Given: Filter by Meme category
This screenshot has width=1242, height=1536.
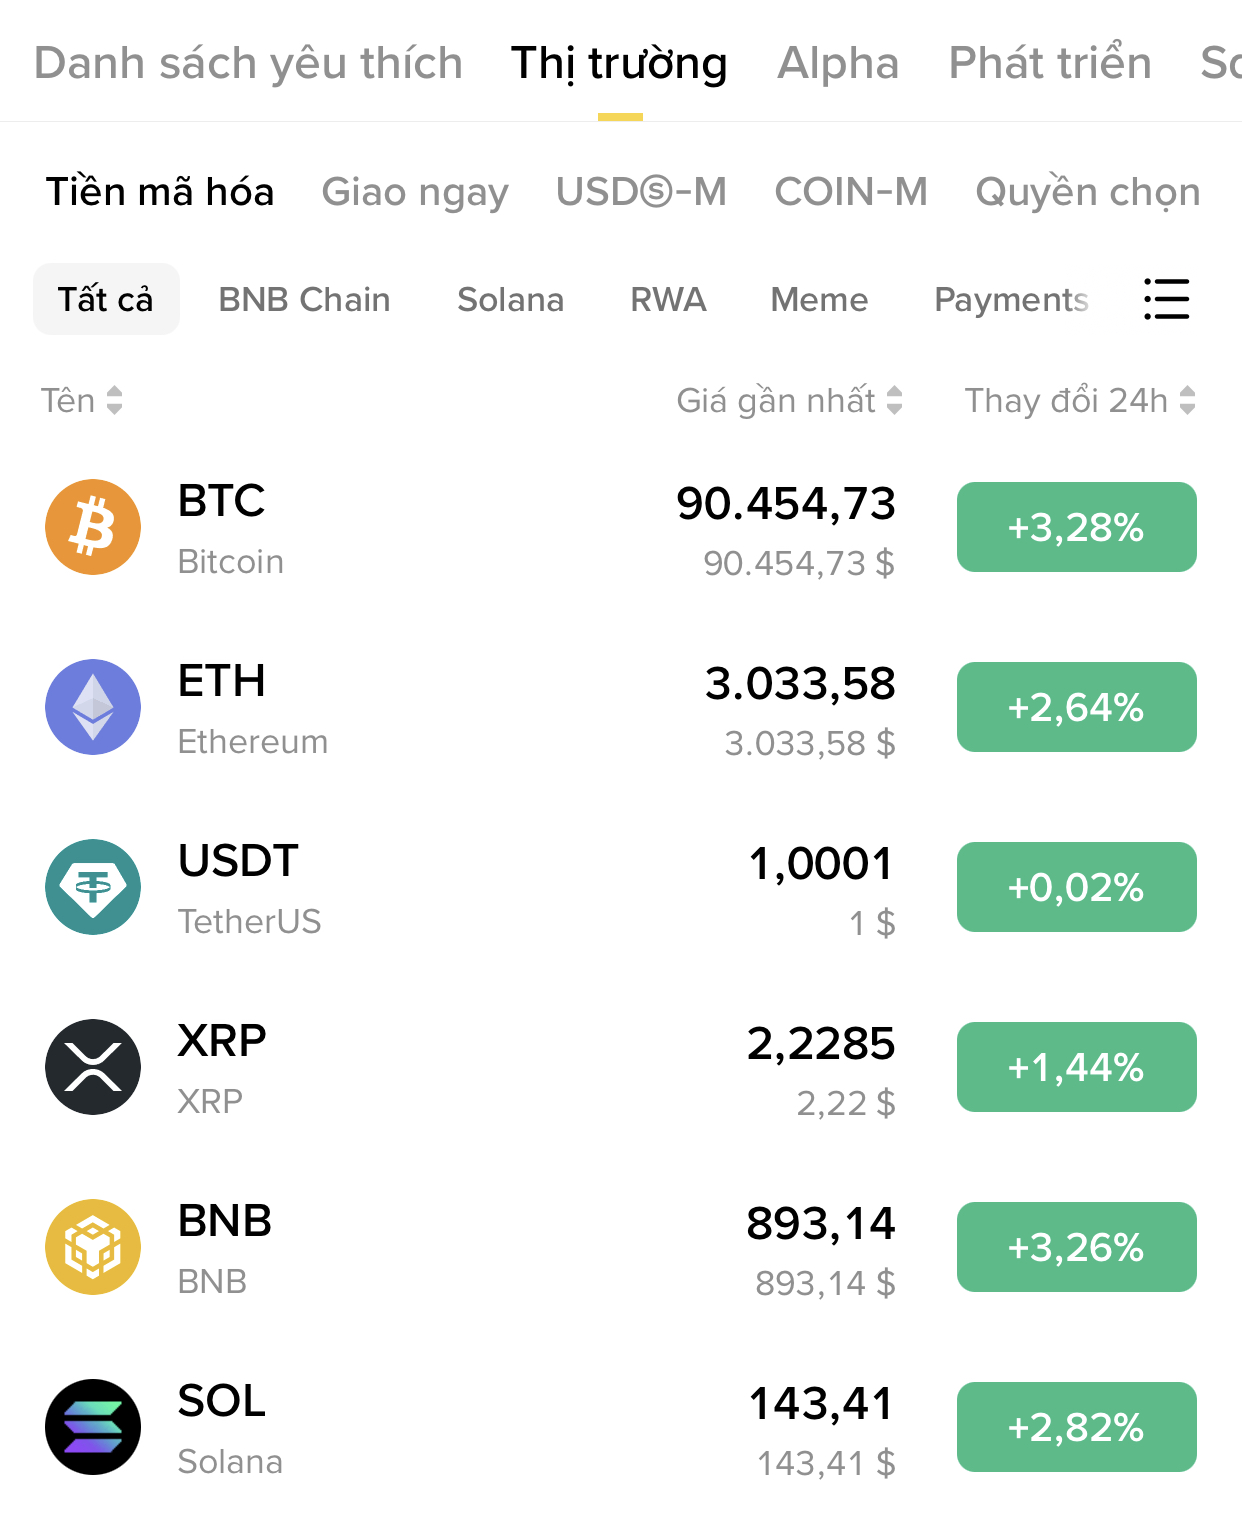Looking at the screenshot, I should (x=819, y=300).
